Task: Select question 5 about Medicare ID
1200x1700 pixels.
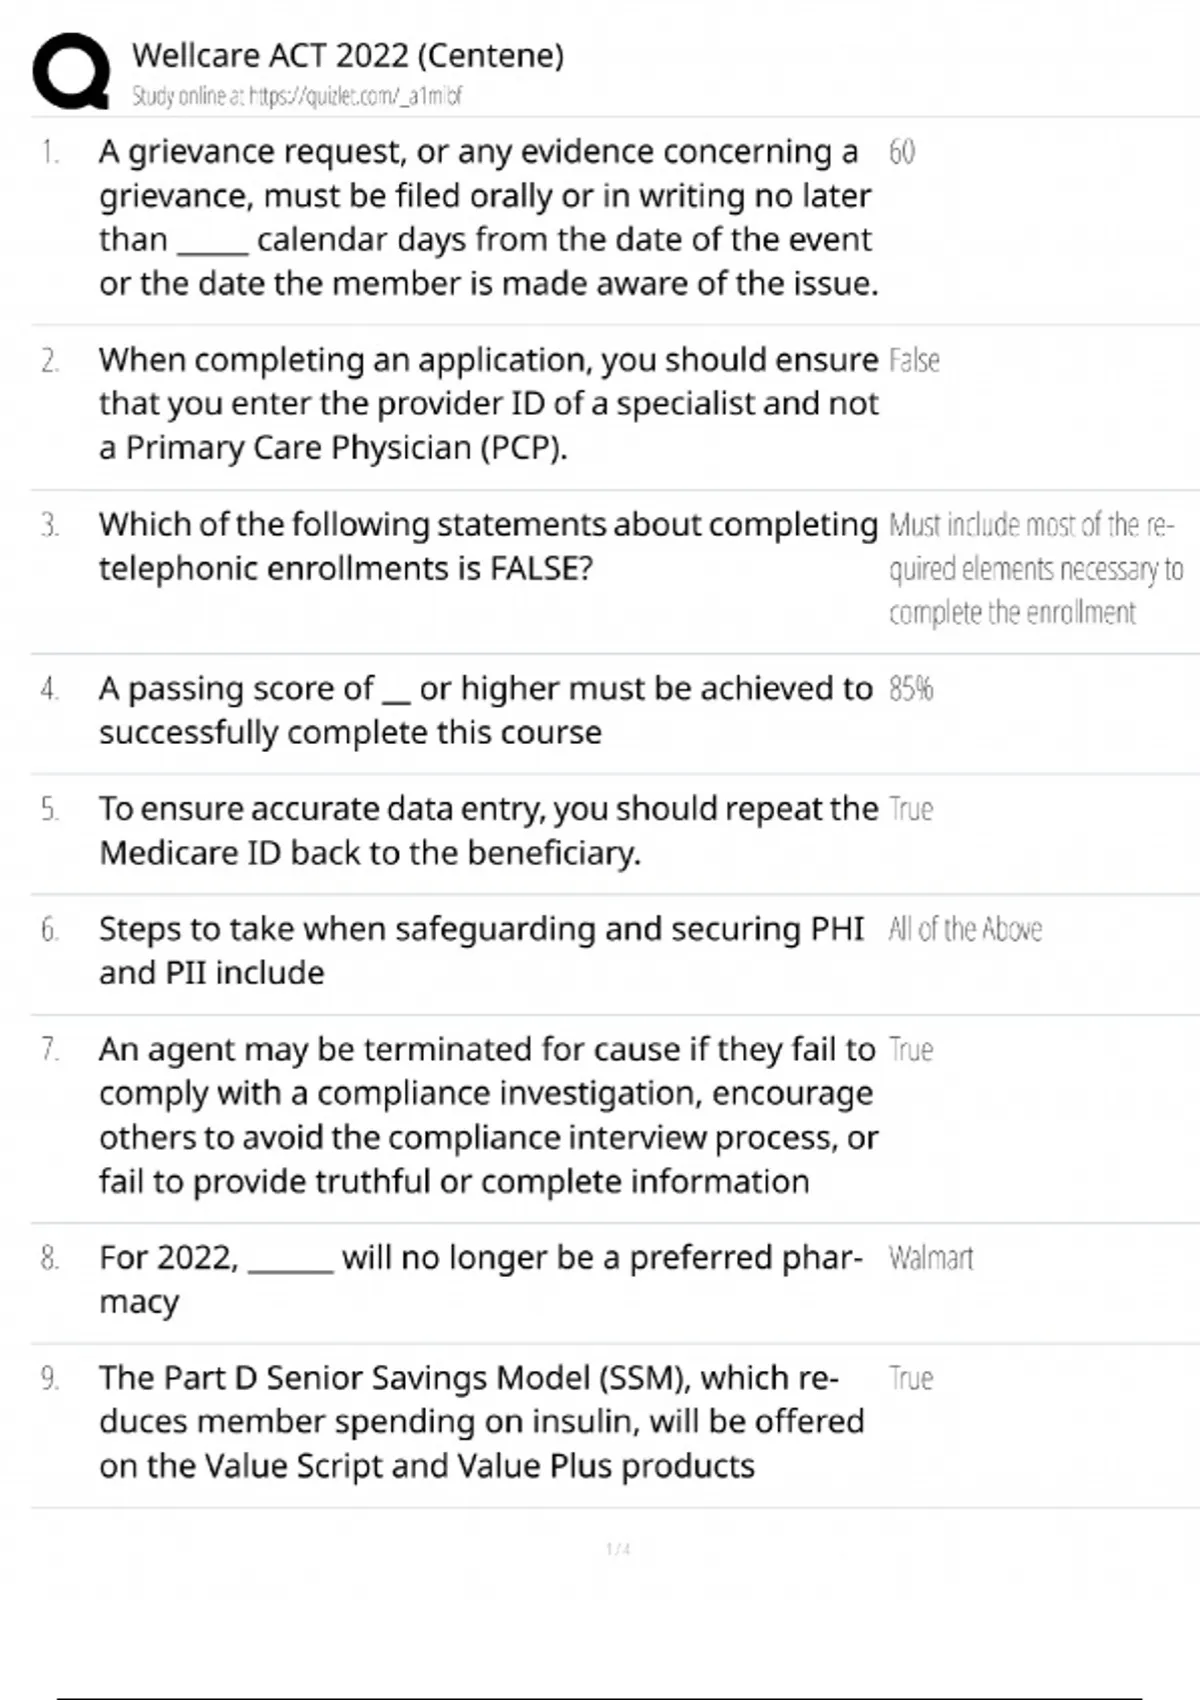Action: (x=488, y=830)
